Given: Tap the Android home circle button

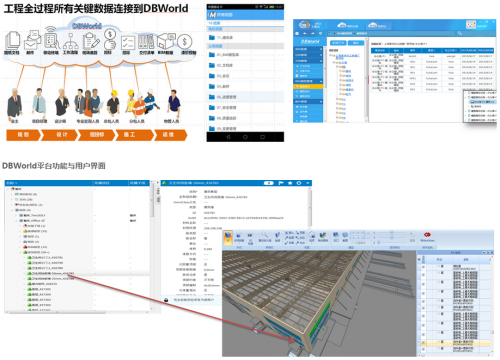Looking at the screenshot, I should pyautogui.click(x=245, y=137).
